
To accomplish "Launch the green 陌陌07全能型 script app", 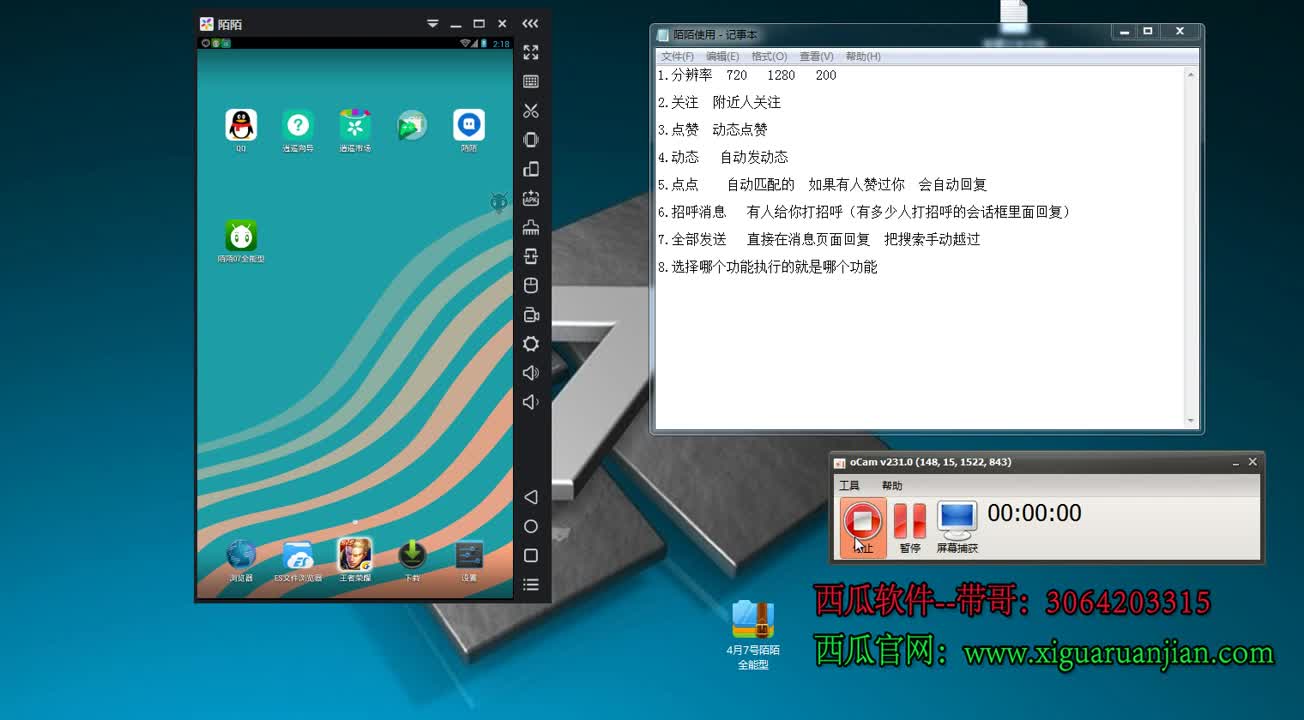I will point(241,236).
